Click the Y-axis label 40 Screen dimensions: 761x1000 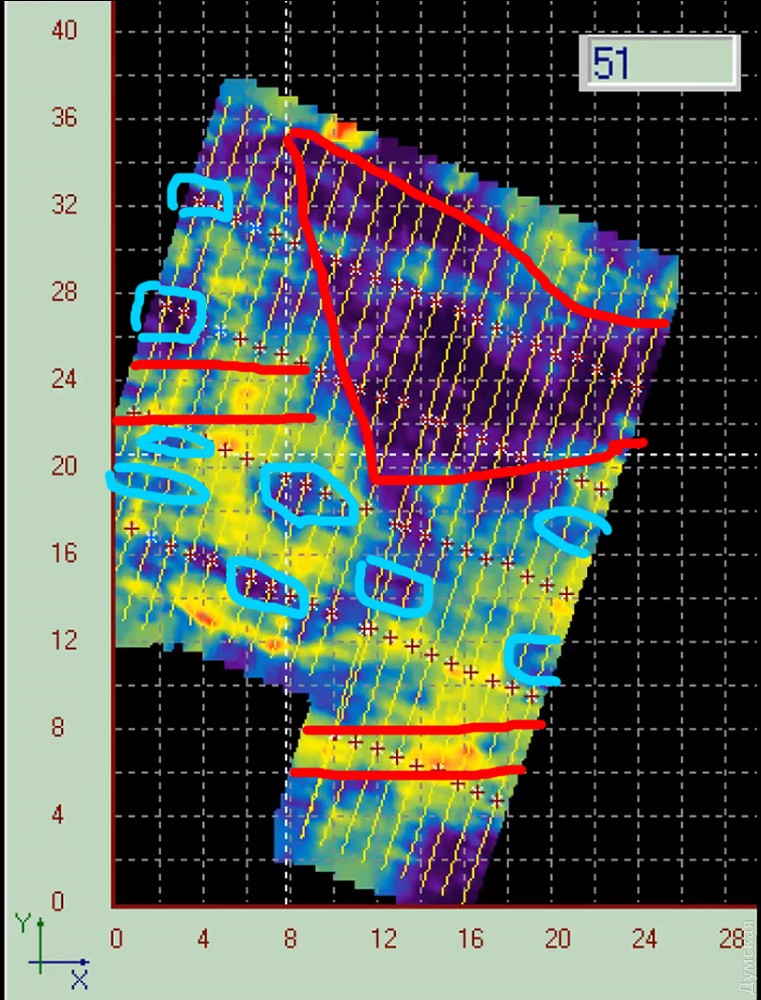(x=64, y=30)
